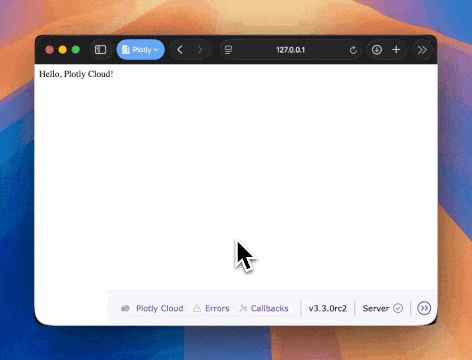
Task: Open Plotly Cloud in dev tools bar
Action: point(160,308)
